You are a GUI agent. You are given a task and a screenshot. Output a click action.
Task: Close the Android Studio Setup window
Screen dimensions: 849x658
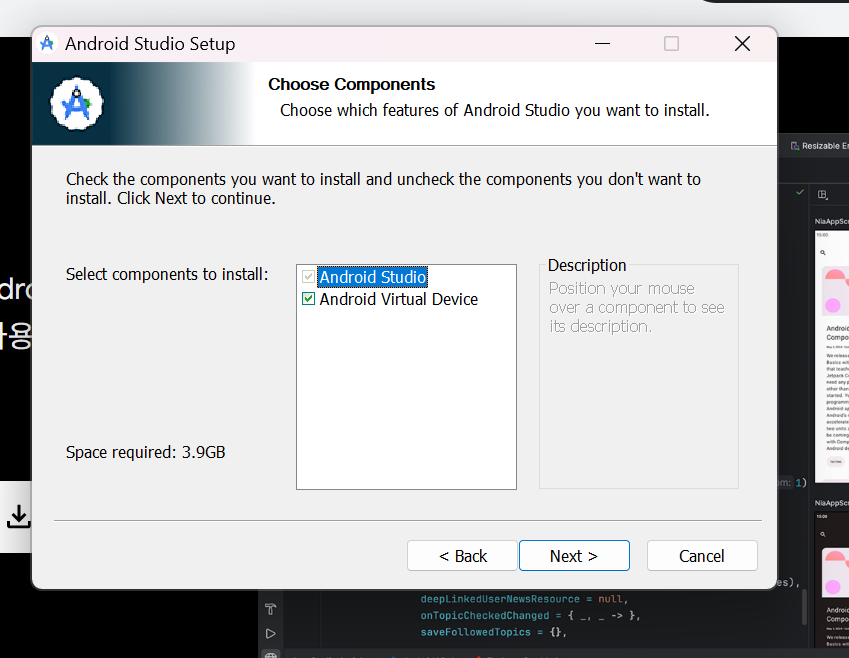coord(742,43)
